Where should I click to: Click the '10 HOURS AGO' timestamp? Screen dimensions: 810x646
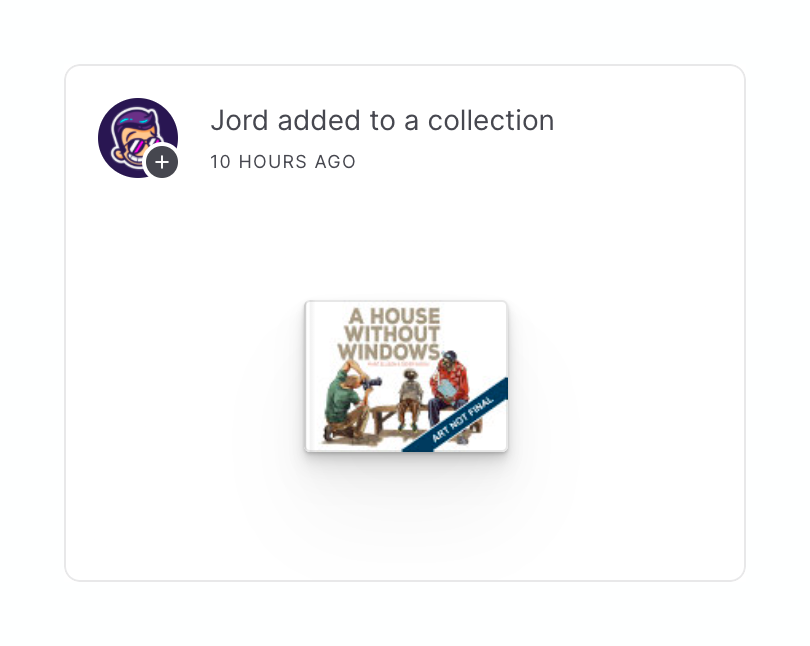coord(283,162)
